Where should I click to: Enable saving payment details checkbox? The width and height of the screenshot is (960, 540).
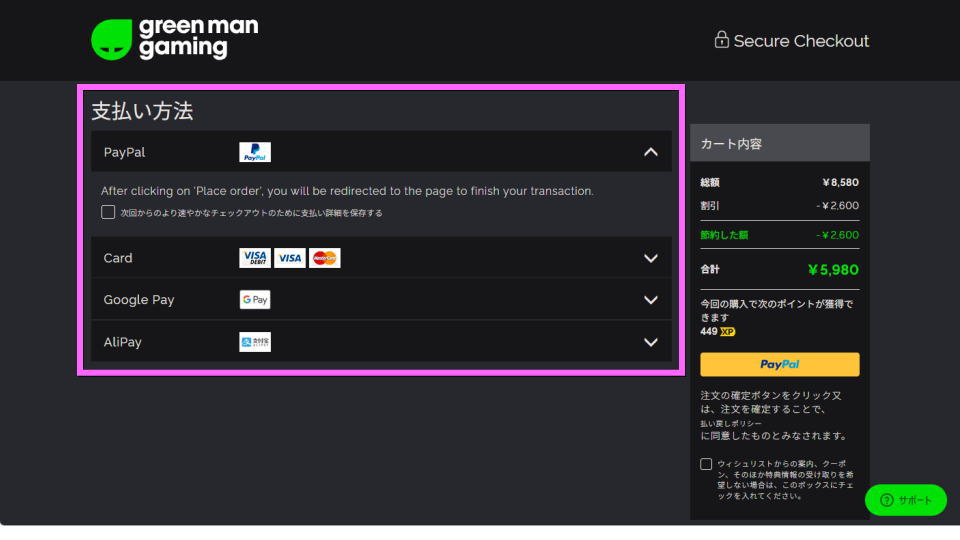[108, 212]
